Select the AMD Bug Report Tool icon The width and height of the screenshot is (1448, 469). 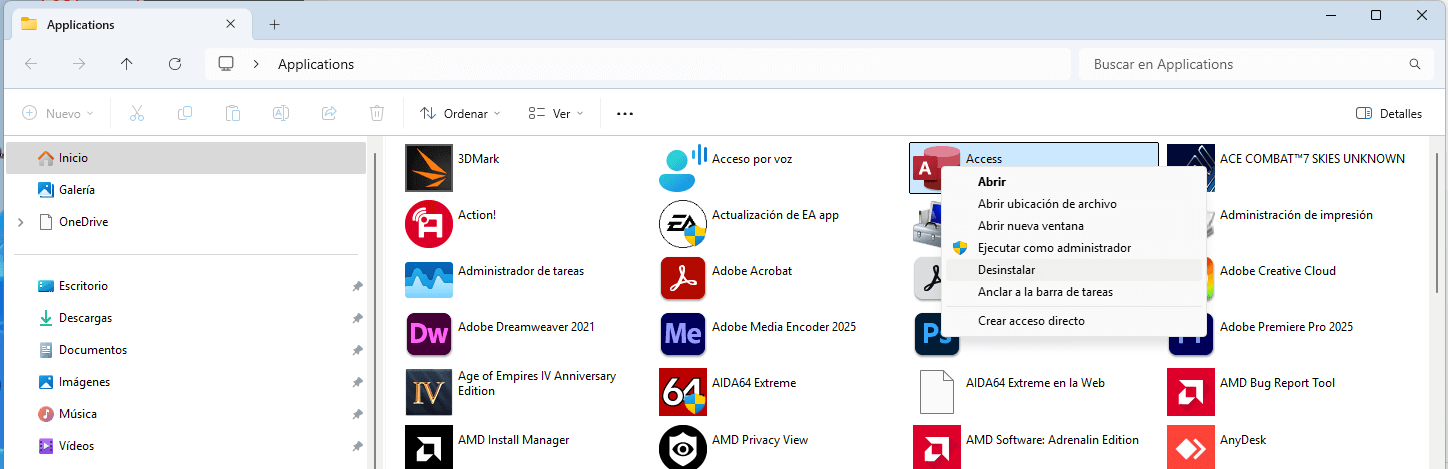click(x=1191, y=392)
